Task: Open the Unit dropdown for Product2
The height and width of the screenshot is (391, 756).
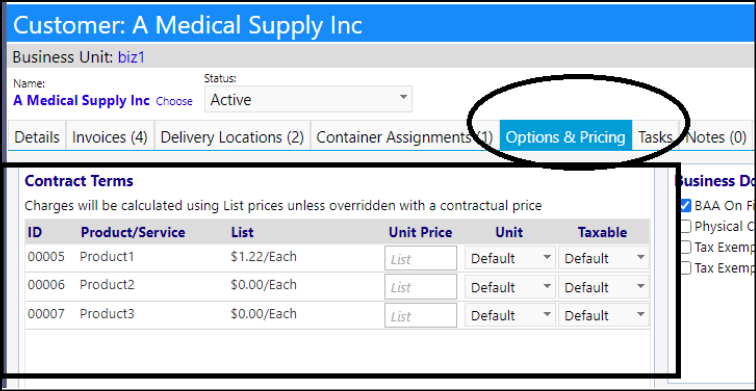Action: (510, 287)
